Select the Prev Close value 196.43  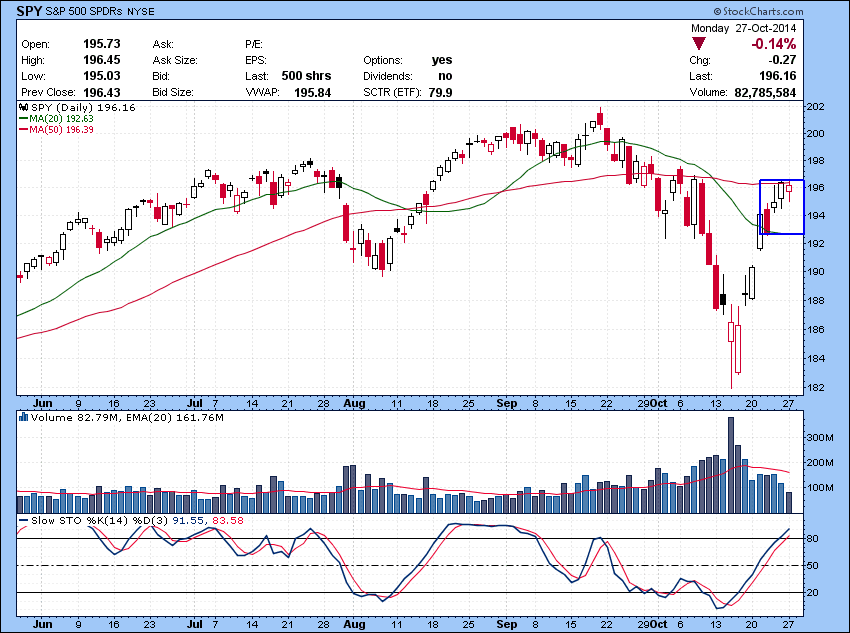101,92
